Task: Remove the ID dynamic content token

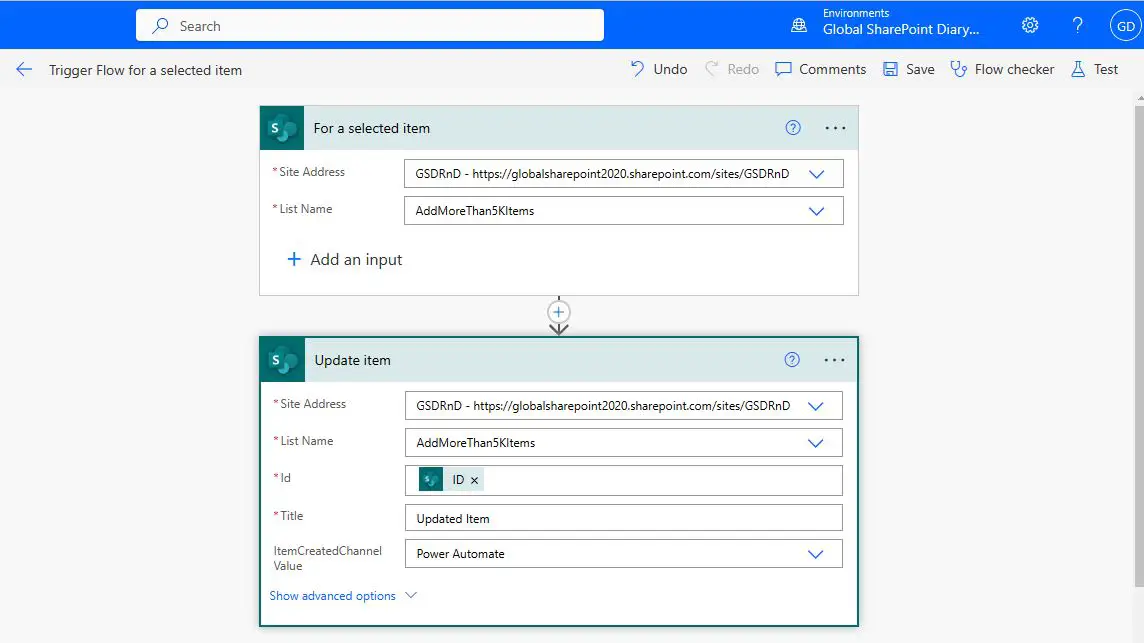Action: click(x=475, y=480)
